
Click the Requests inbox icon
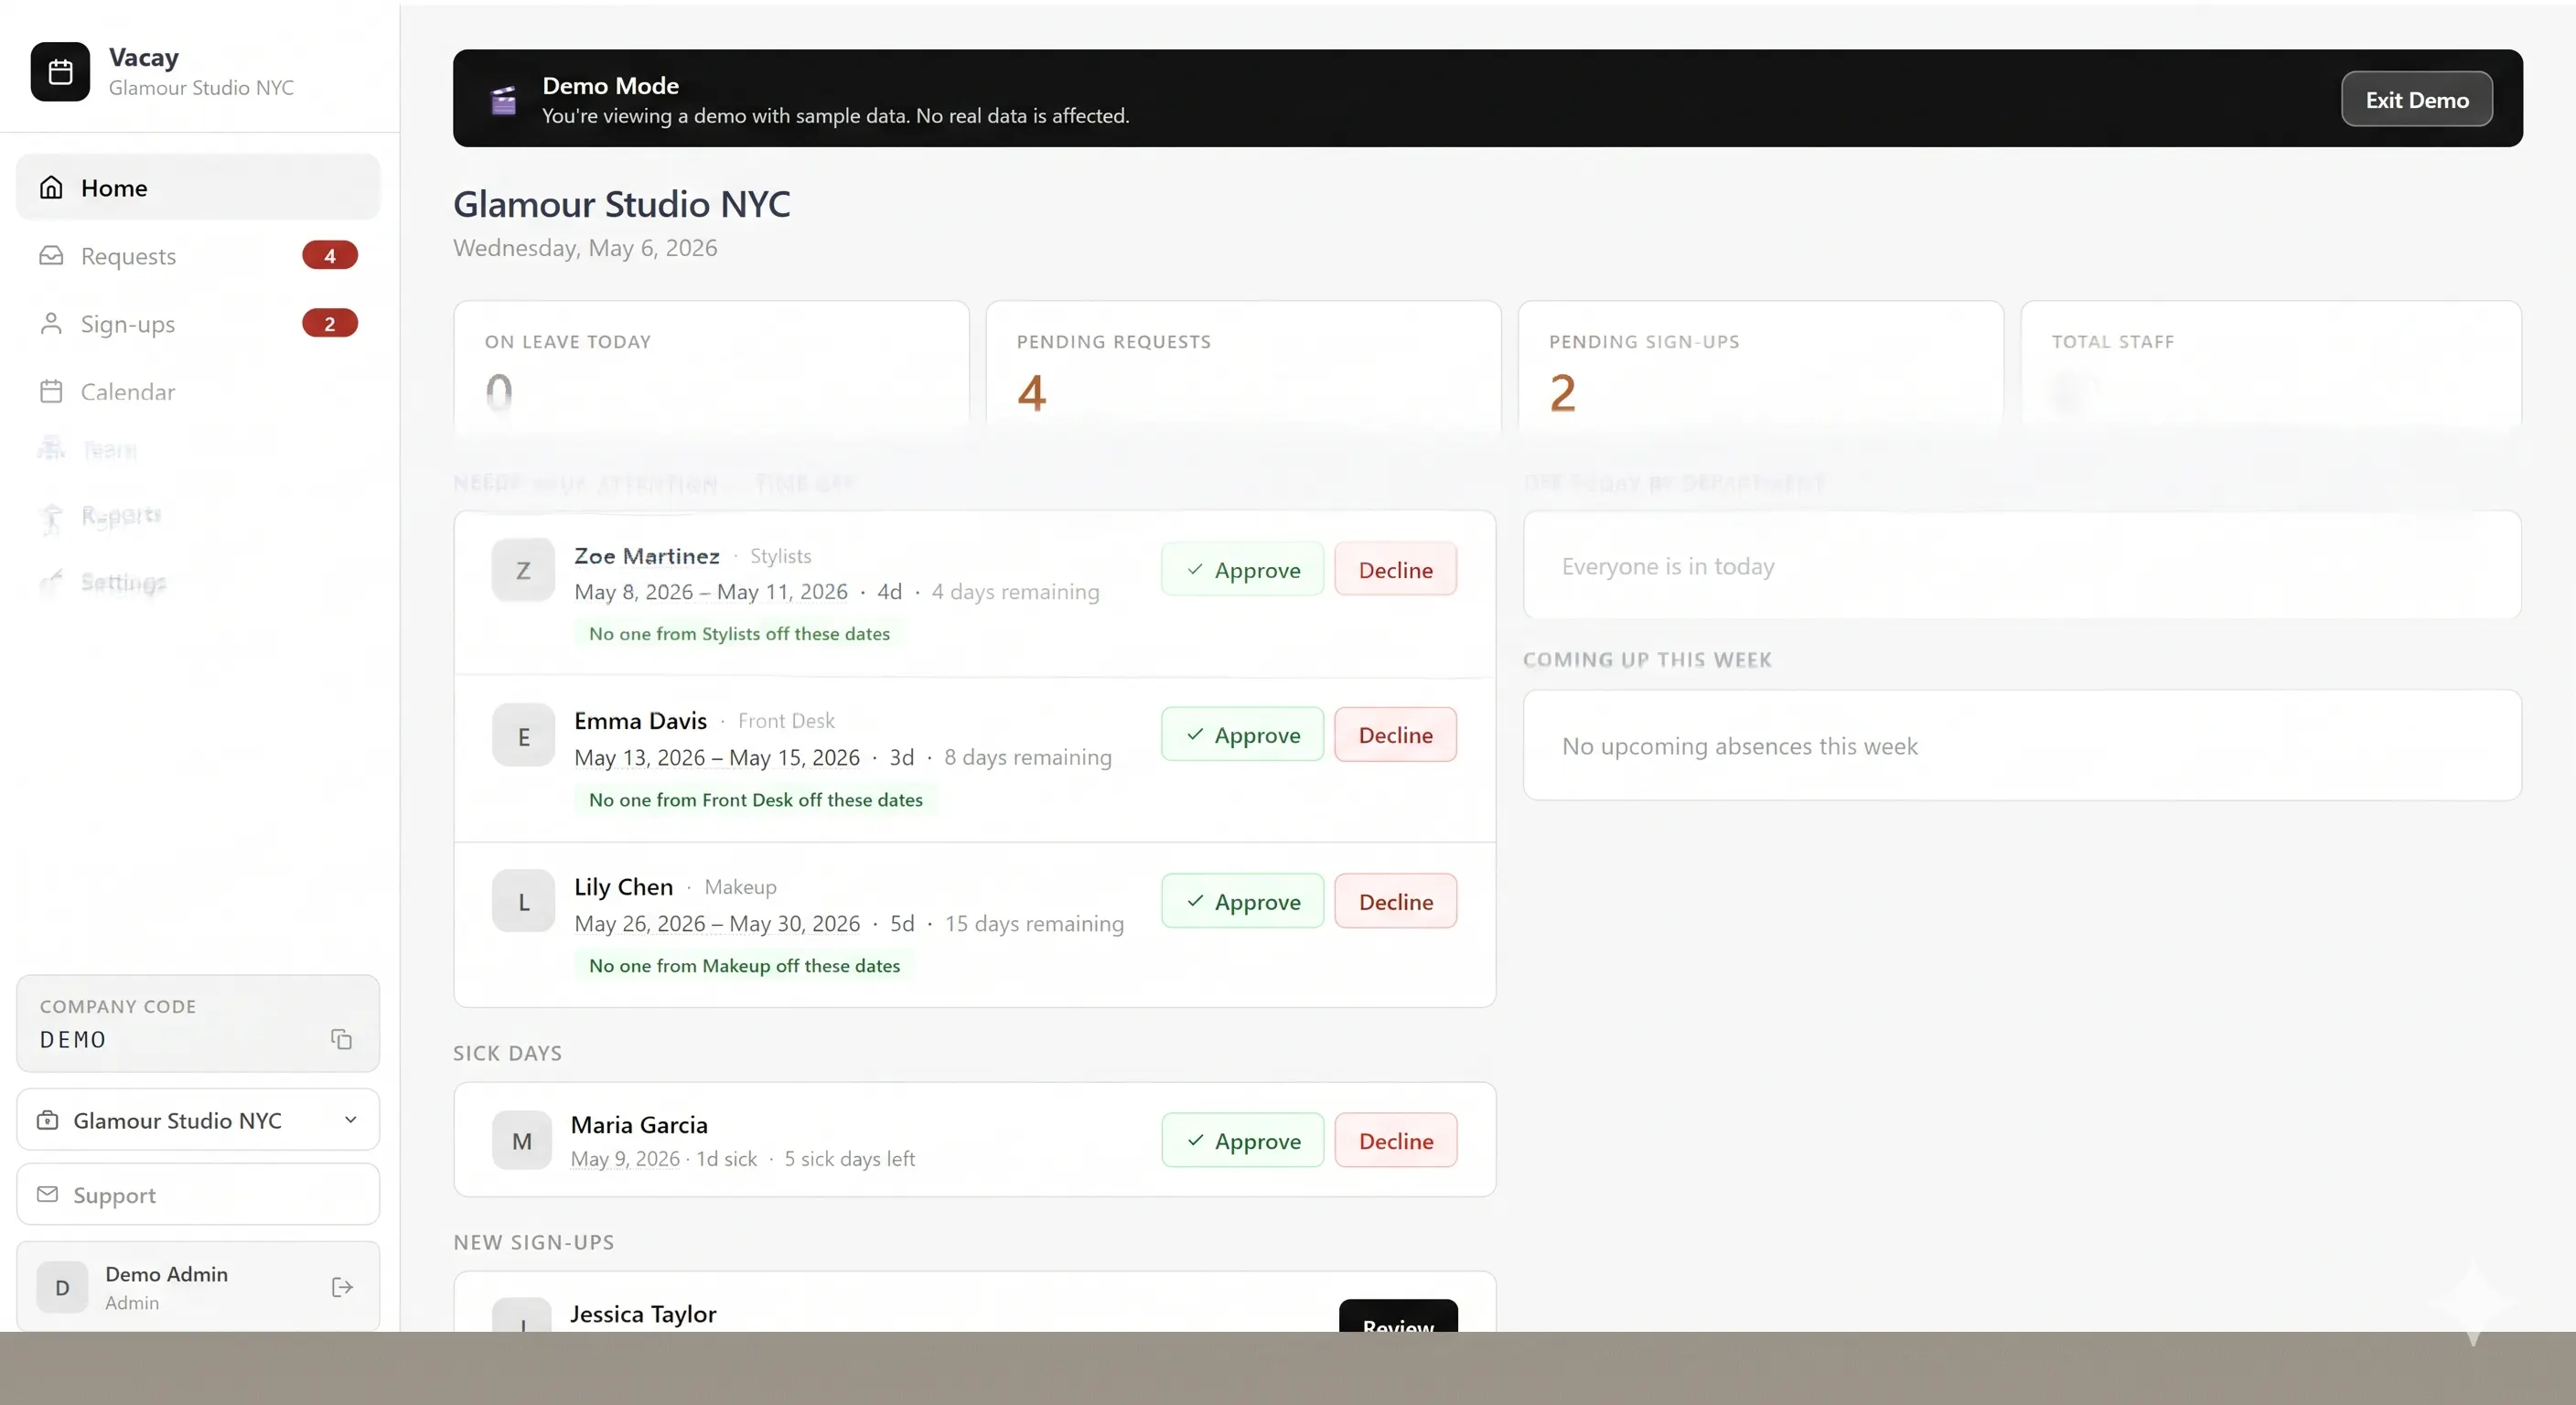click(x=51, y=256)
